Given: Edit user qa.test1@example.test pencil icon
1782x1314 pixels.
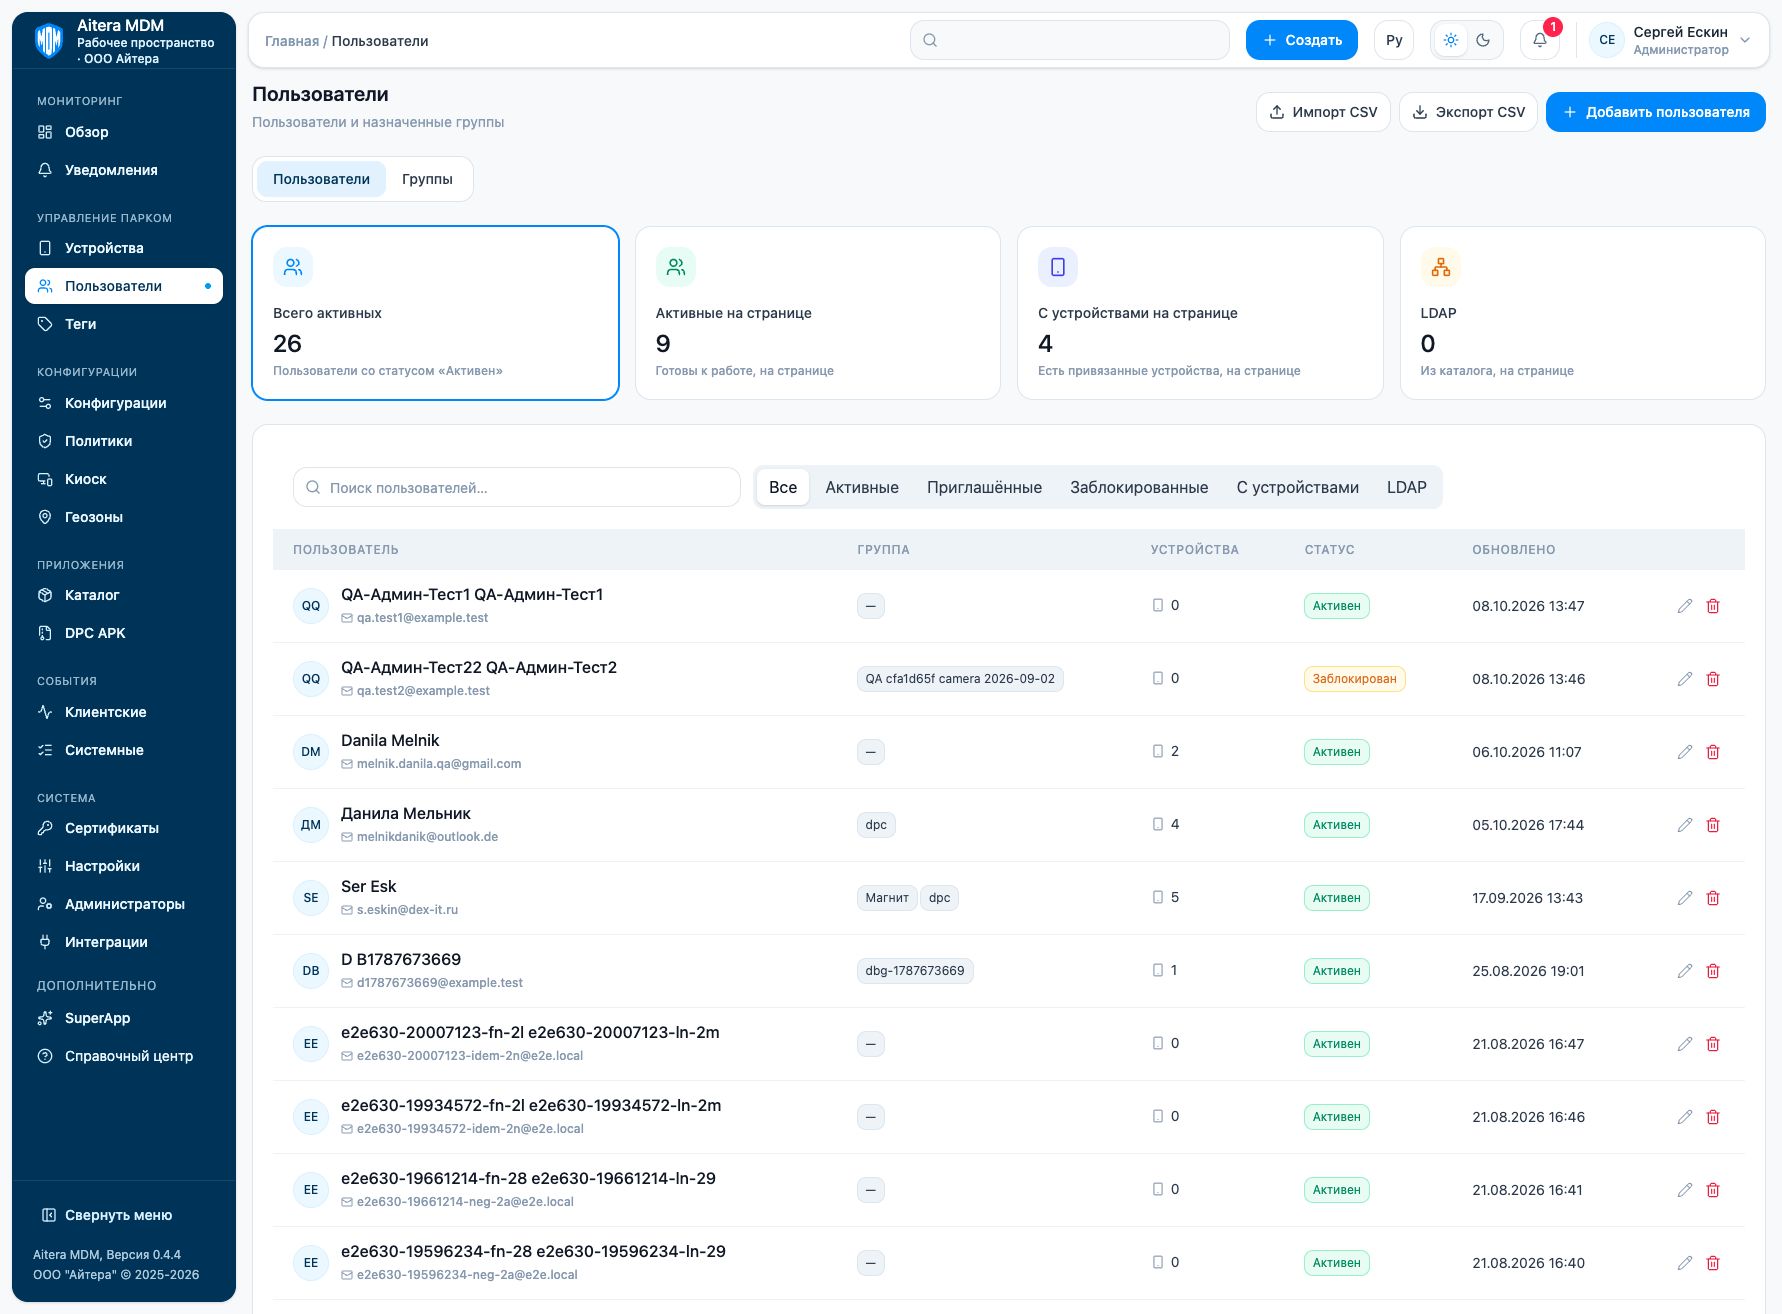Looking at the screenshot, I should [1685, 606].
